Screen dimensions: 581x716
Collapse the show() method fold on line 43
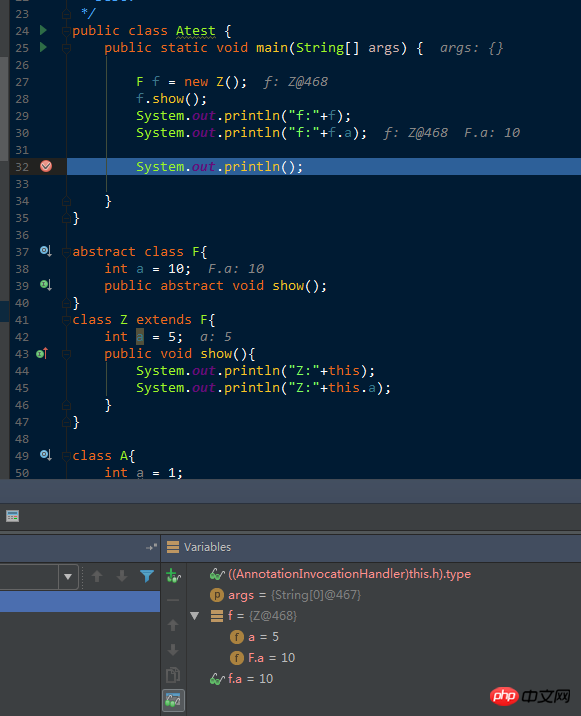66,354
